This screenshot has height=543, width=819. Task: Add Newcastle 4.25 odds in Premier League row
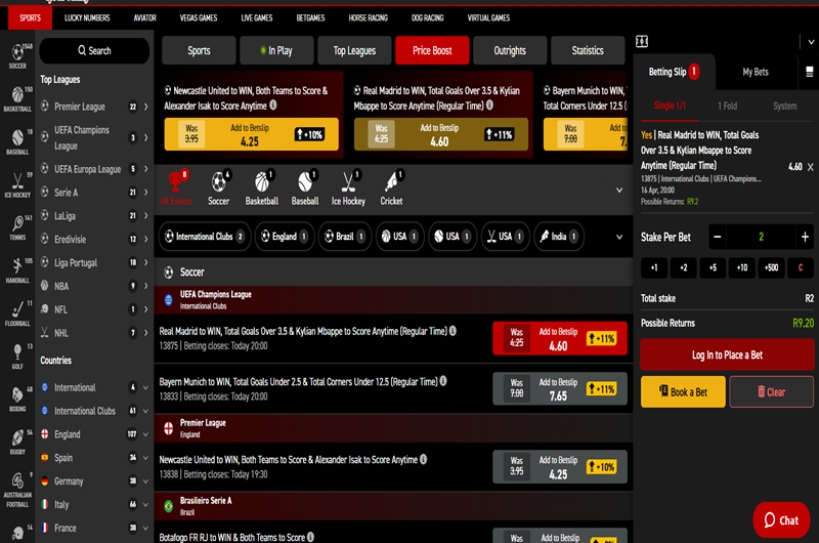tap(560, 467)
